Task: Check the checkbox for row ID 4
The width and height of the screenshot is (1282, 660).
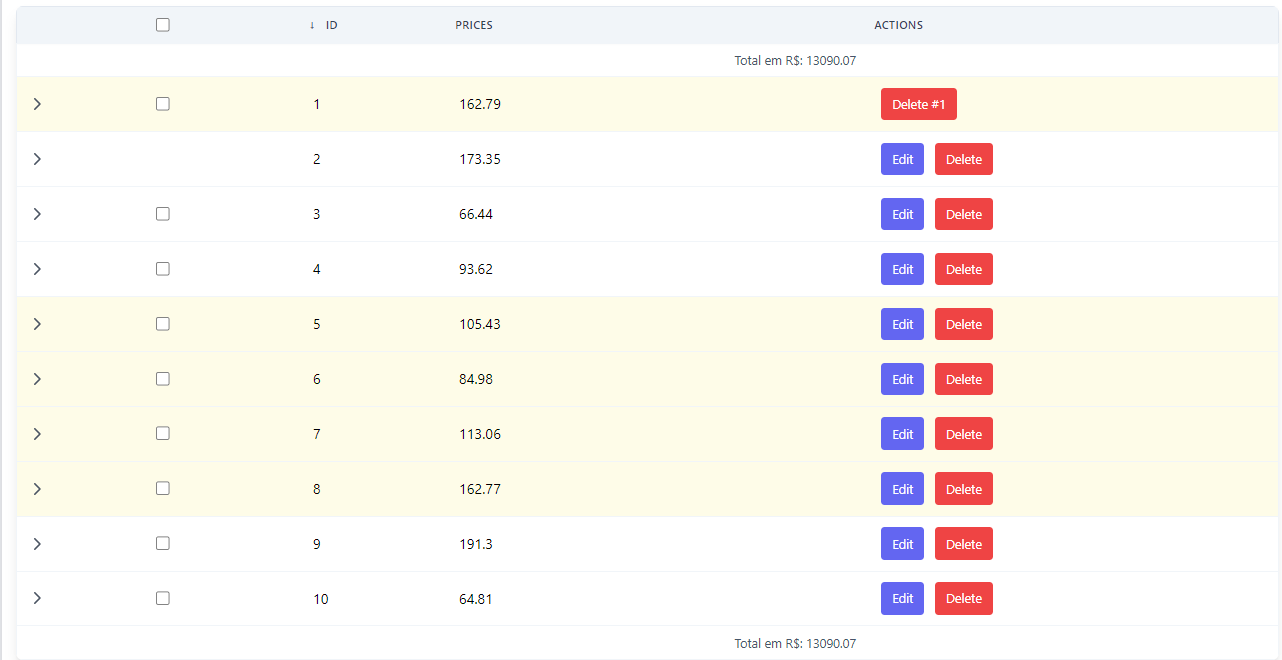Action: point(163,269)
